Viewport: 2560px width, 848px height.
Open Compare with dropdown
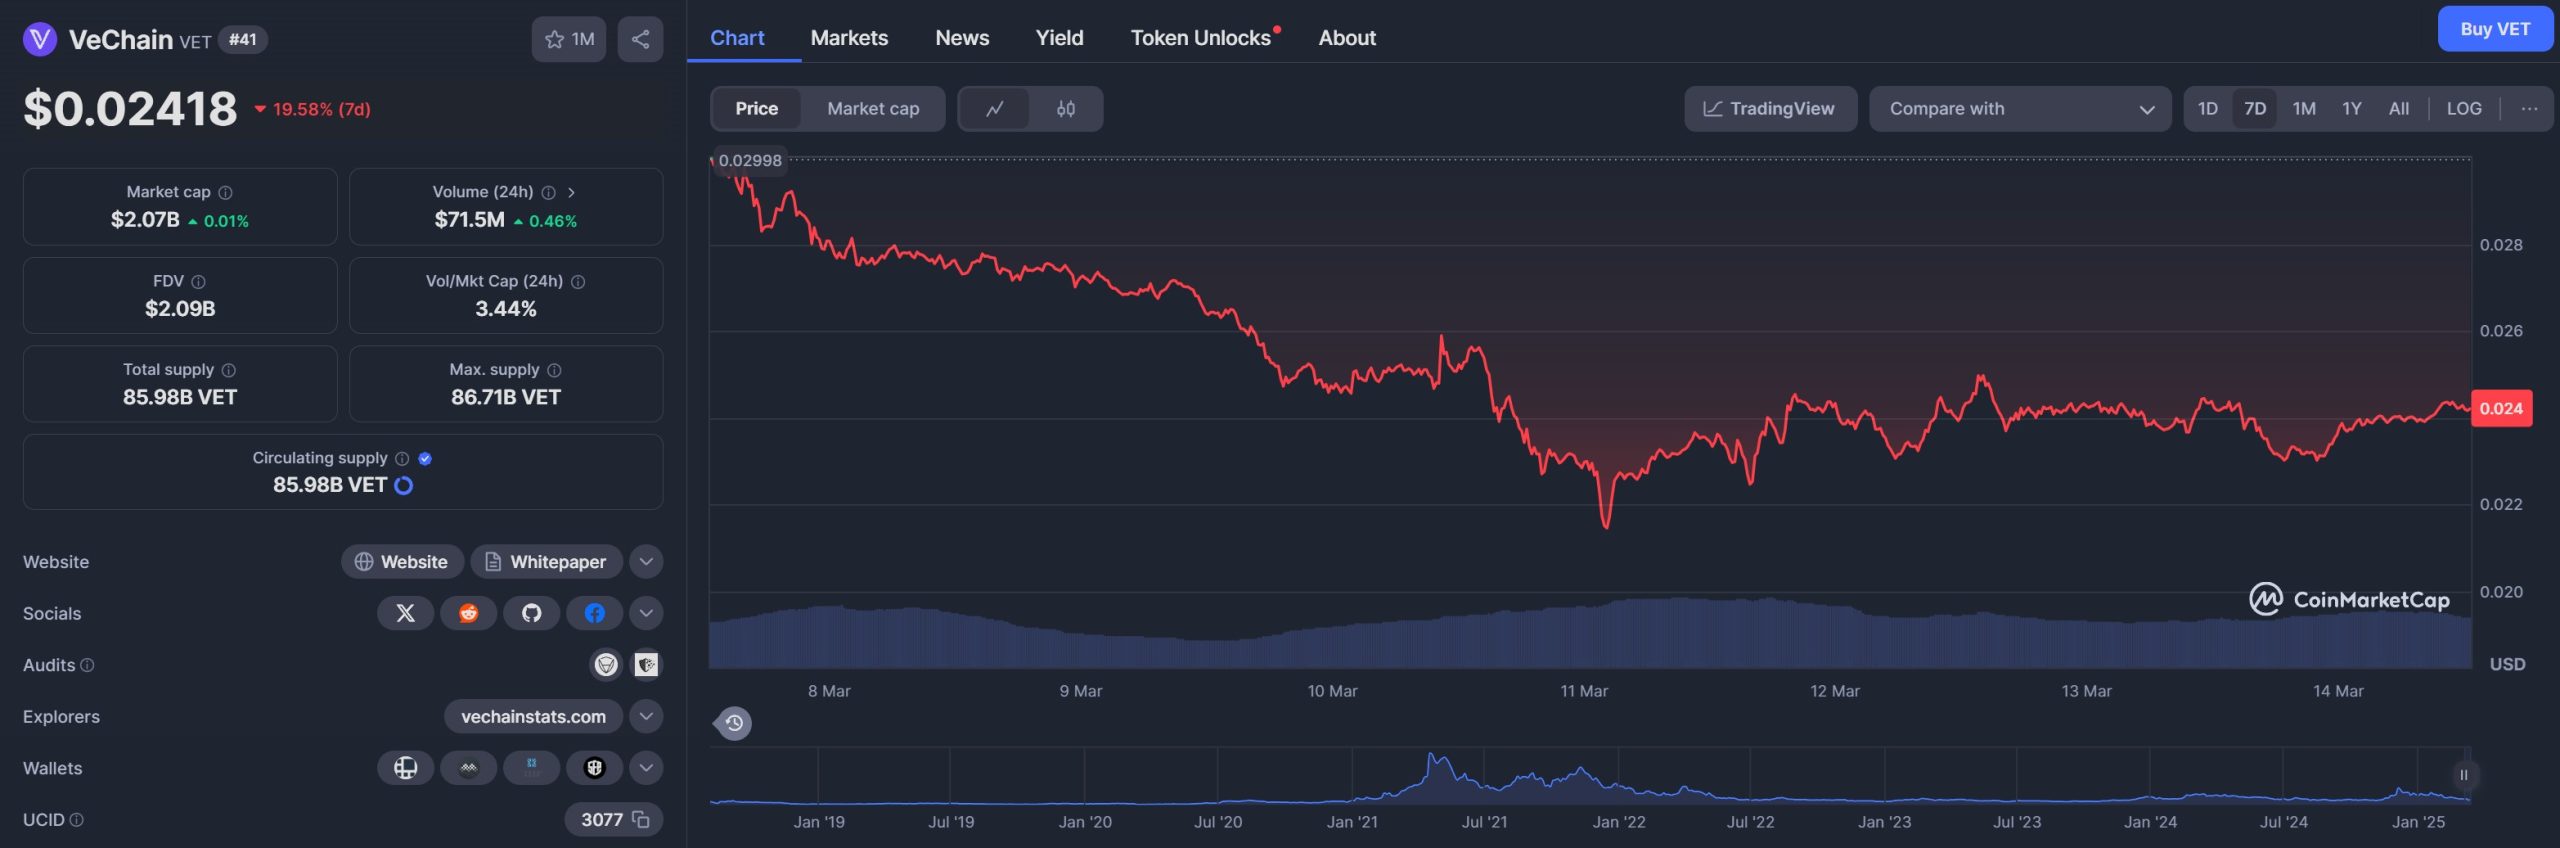(x=2020, y=109)
